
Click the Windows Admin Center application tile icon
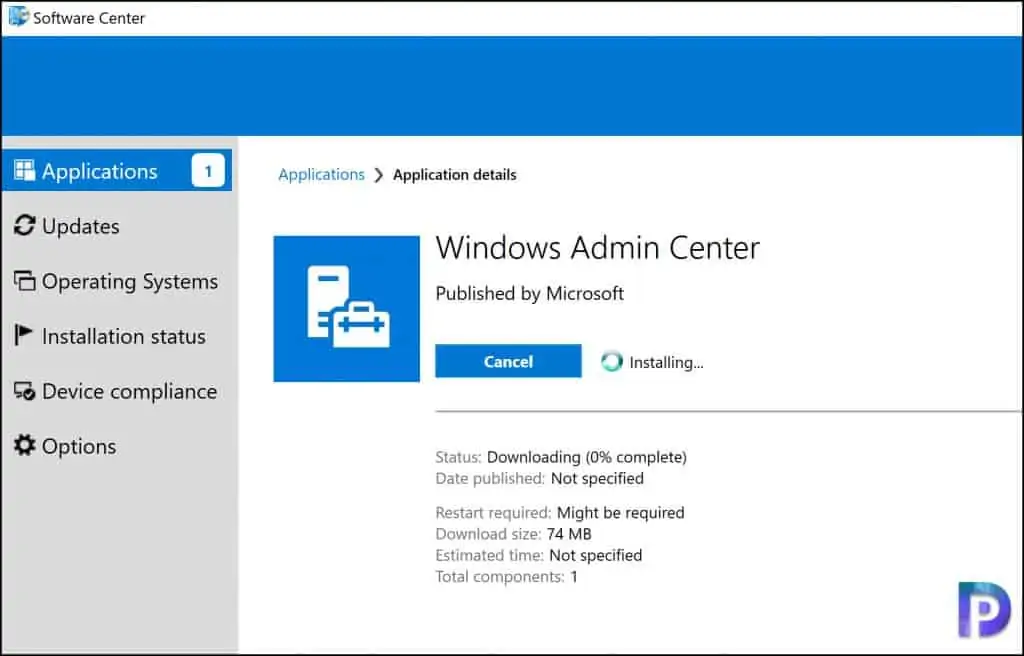coord(346,308)
